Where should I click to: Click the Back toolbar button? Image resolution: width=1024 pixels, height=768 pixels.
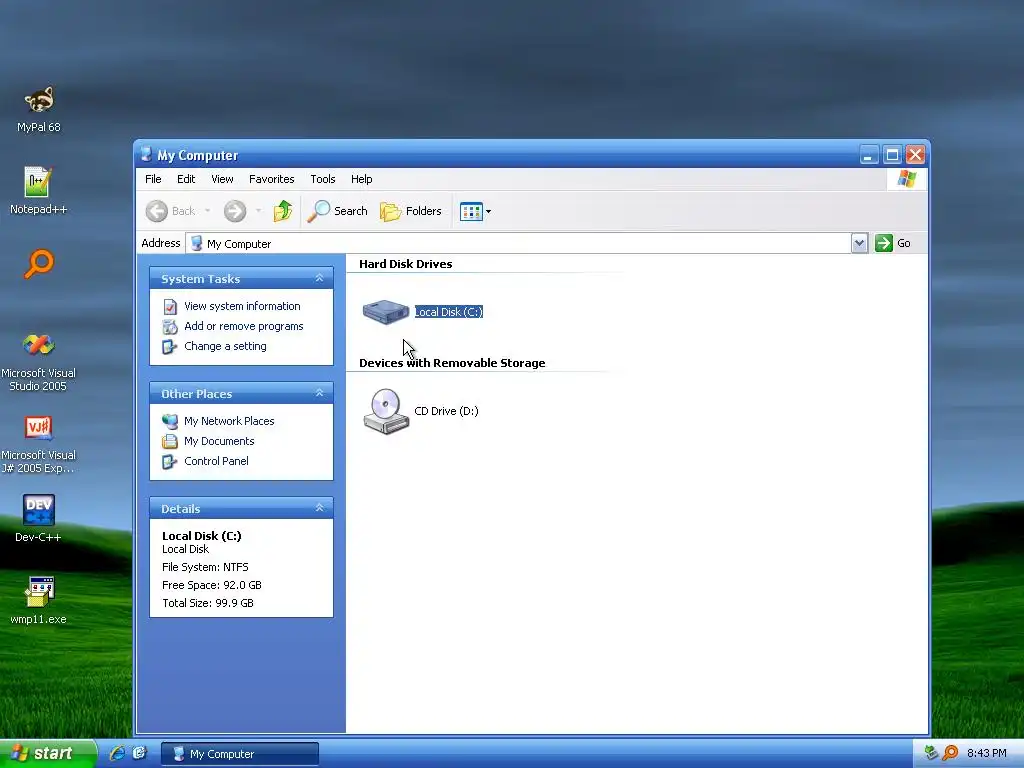pos(170,211)
